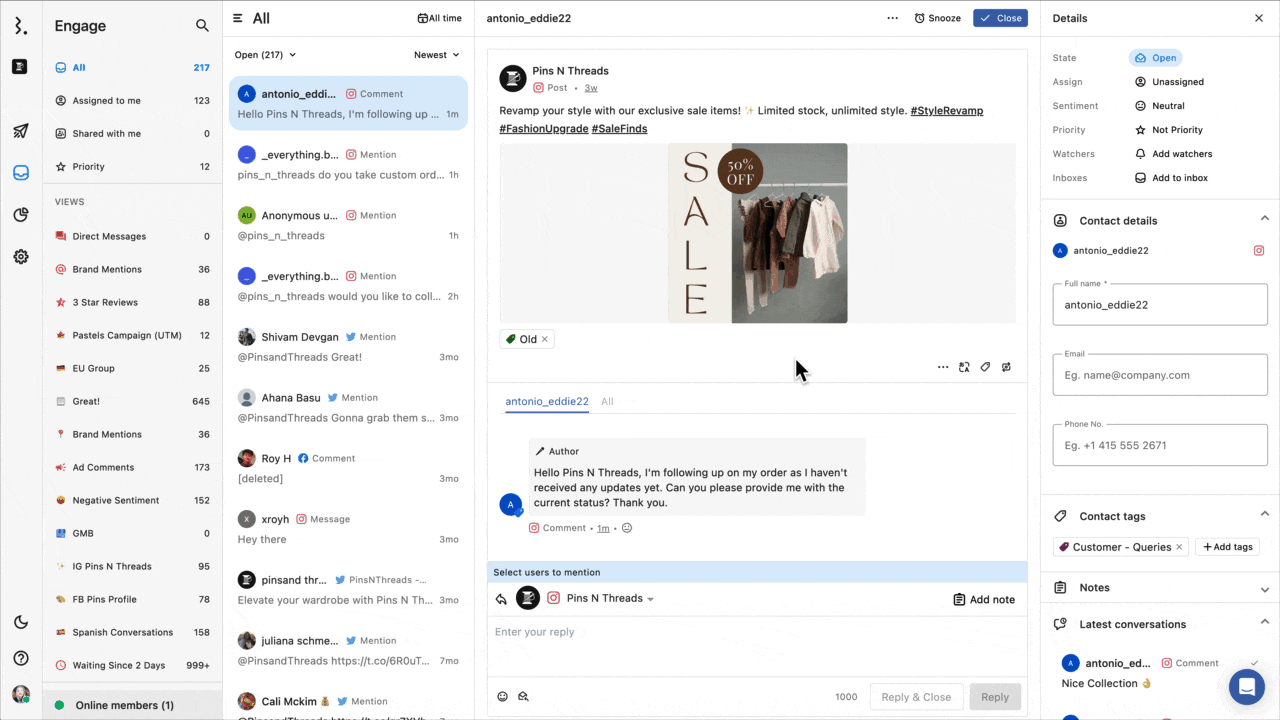Open Settings gear in left rail
This screenshot has height=720, width=1280.
[x=20, y=257]
